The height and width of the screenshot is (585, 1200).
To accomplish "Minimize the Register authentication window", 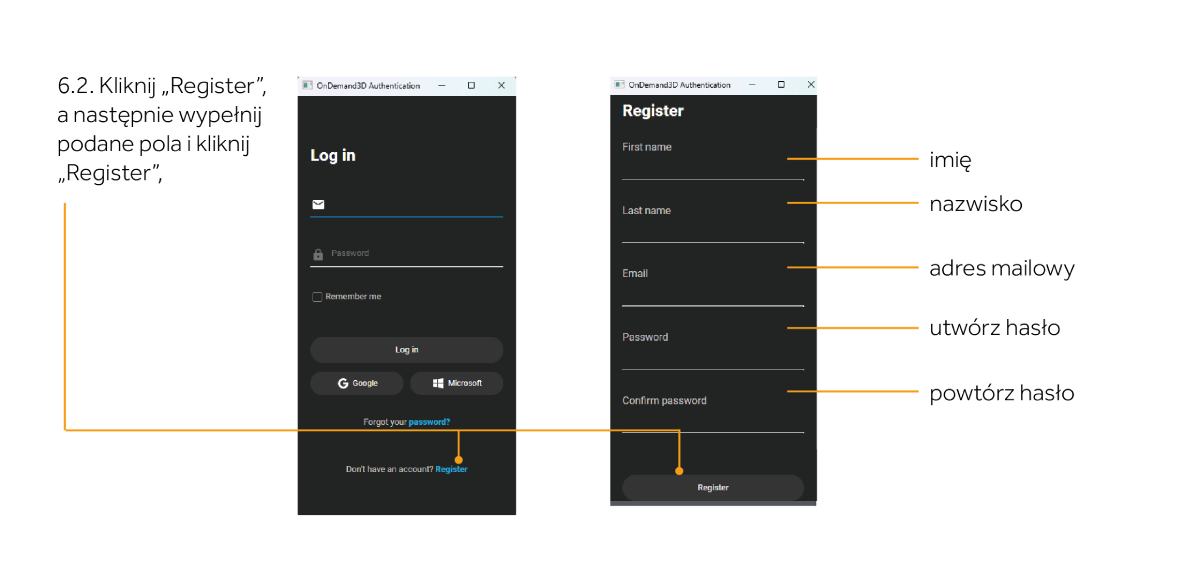I will 753,85.
